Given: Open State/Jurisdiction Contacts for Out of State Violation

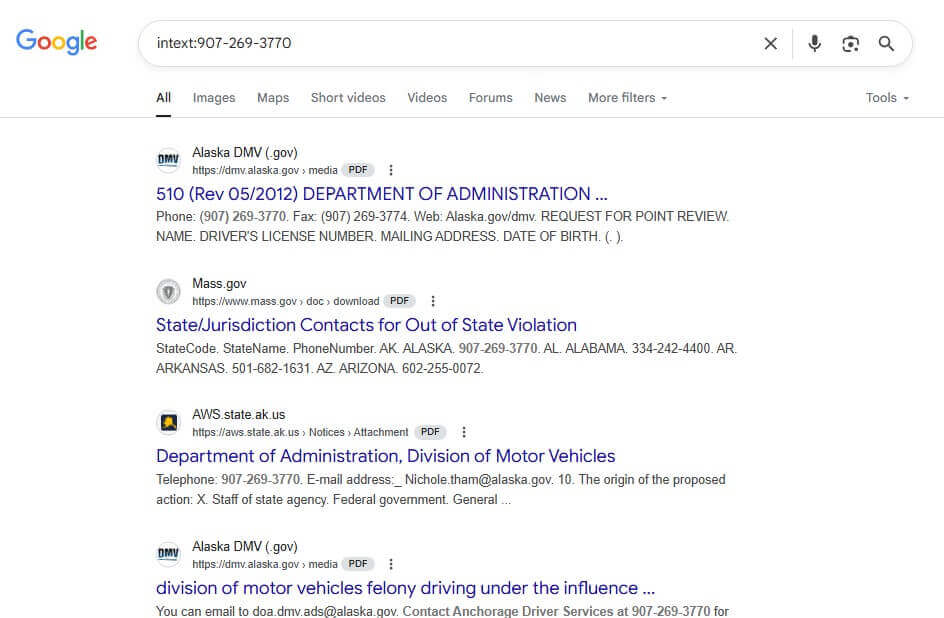Looking at the screenshot, I should tap(366, 325).
